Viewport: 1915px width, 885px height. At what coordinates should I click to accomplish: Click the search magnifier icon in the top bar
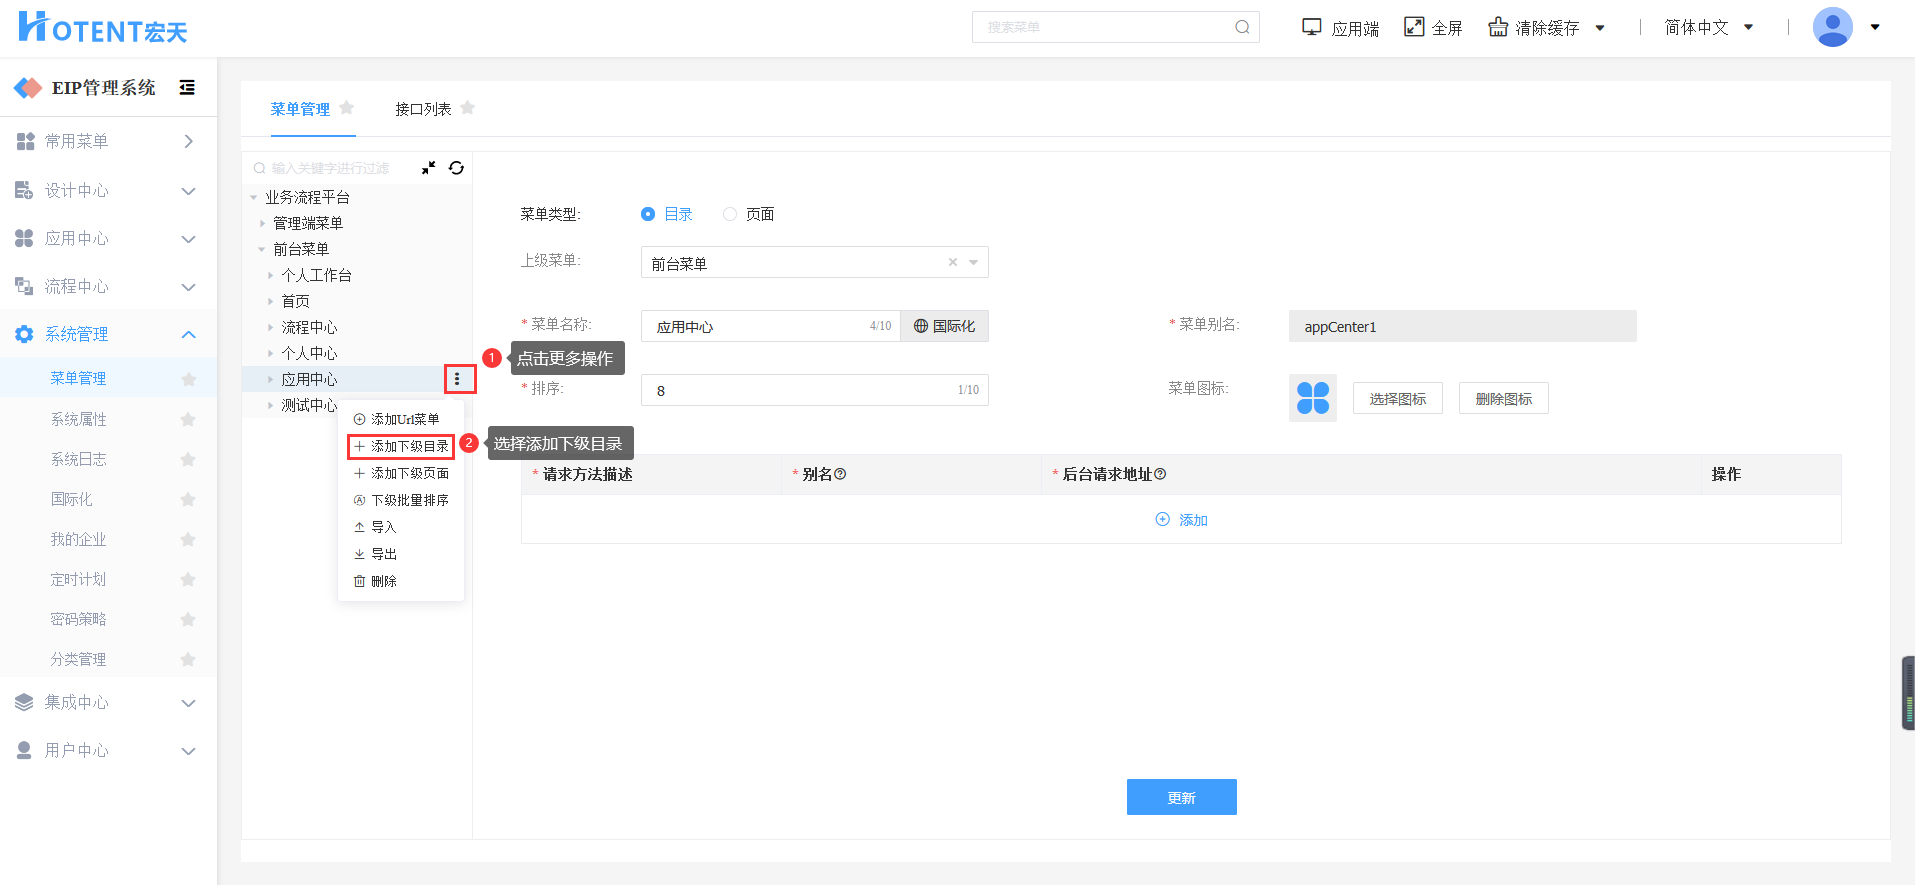(1242, 27)
